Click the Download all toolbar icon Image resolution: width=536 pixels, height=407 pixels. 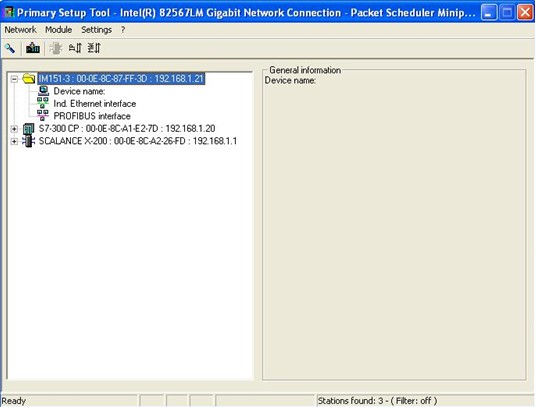click(x=94, y=48)
